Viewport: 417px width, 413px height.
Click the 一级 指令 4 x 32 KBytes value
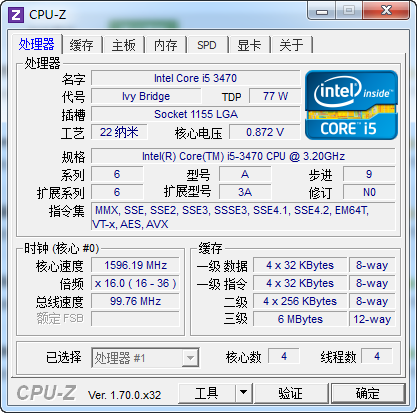[x=300, y=283]
